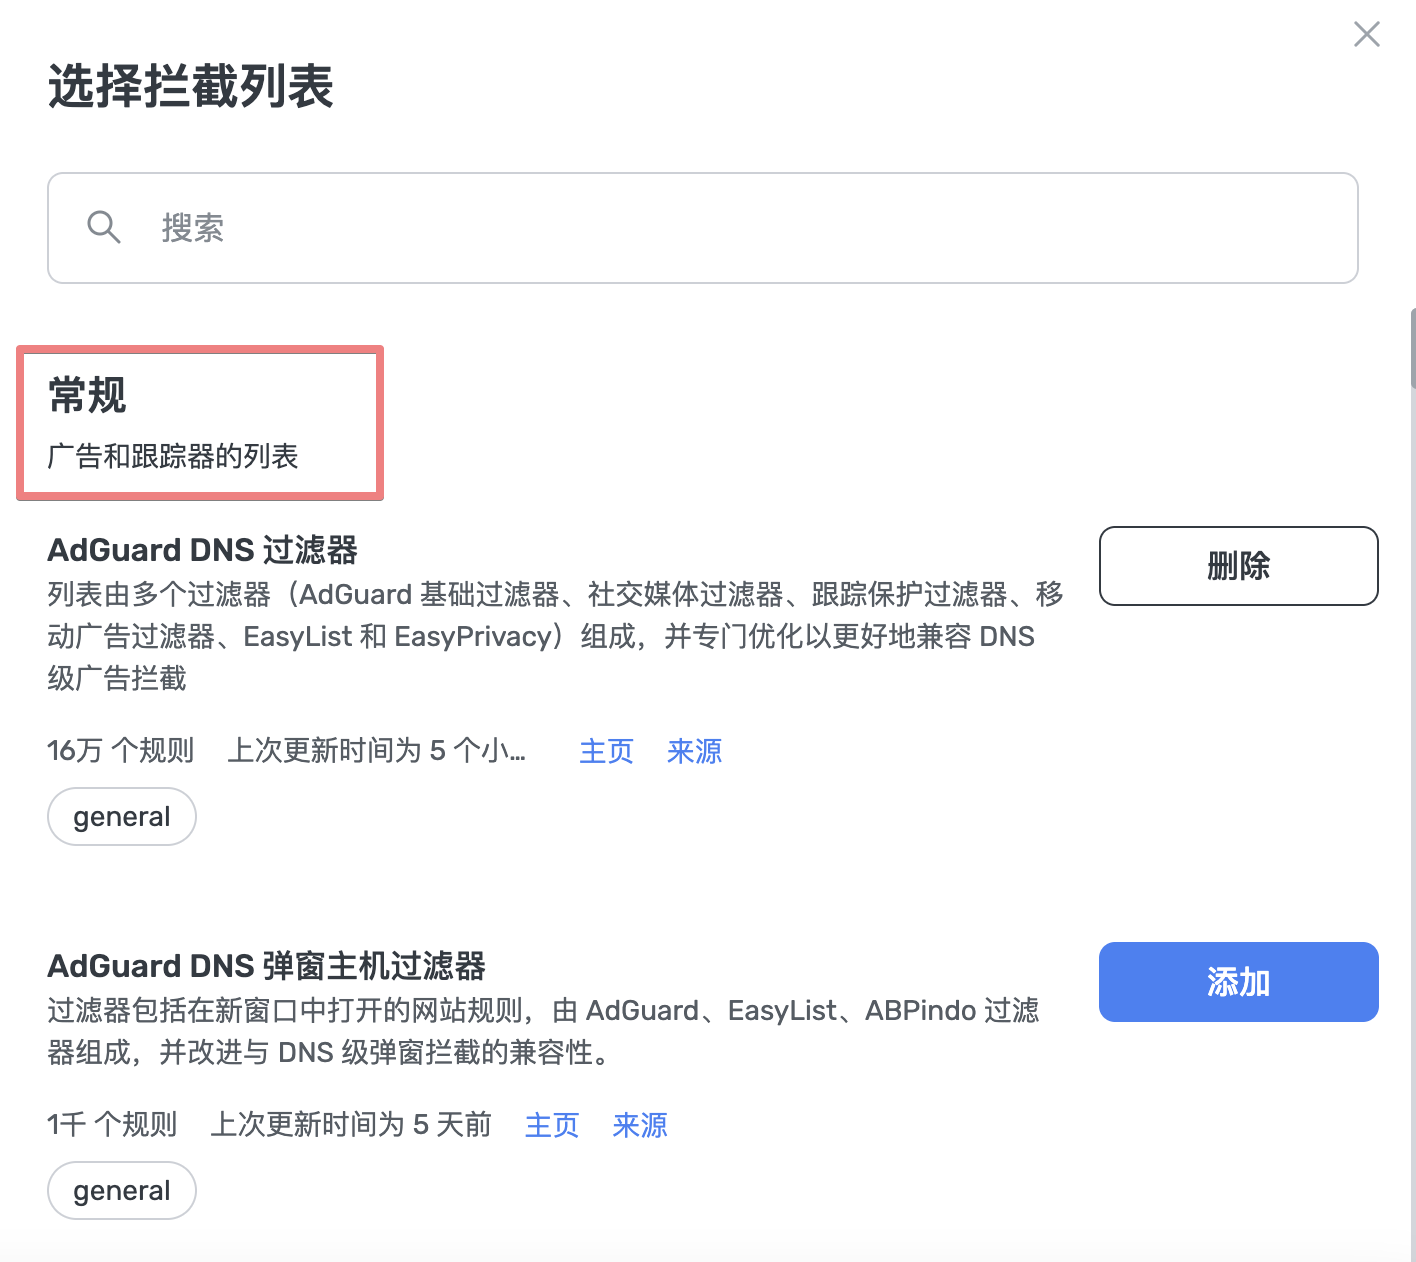The height and width of the screenshot is (1262, 1416).
Task: Click the 常规 section heading
Action: (87, 395)
